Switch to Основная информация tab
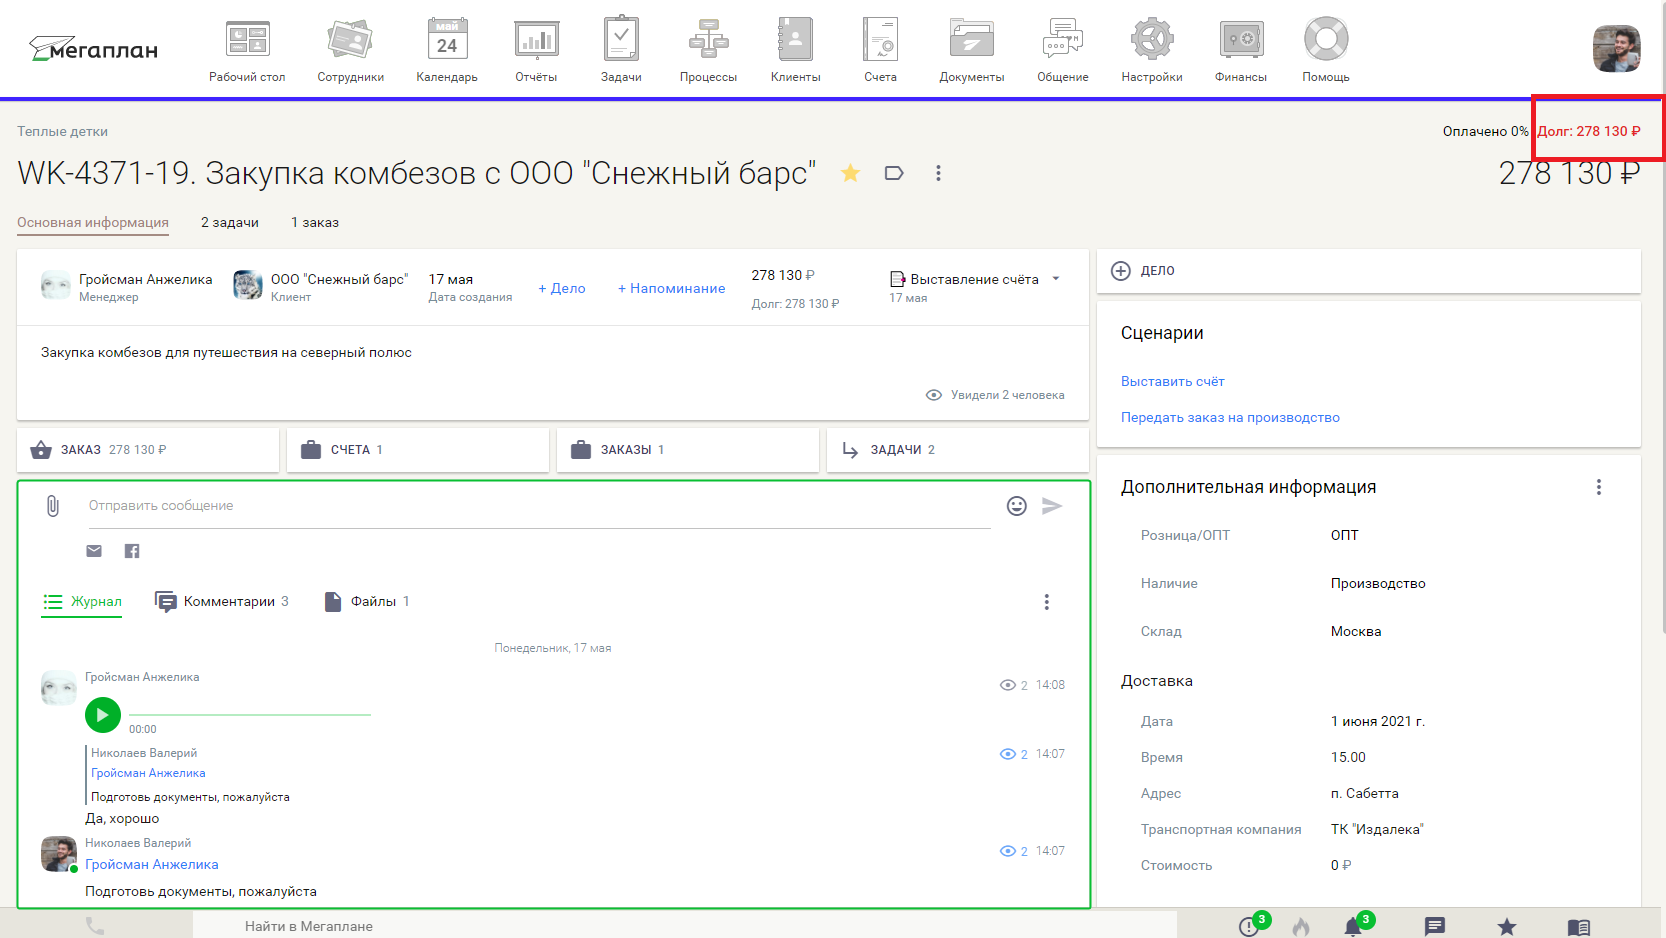 coord(93,223)
